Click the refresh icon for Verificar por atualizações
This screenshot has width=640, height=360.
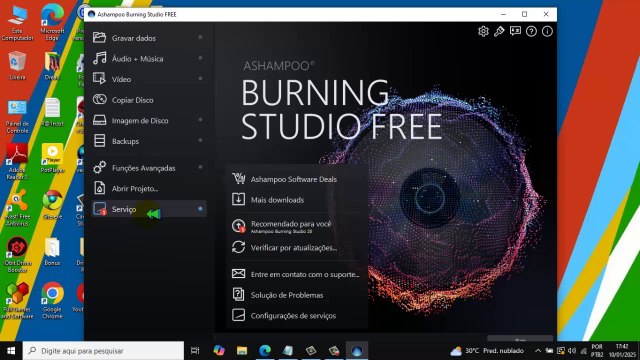238,247
